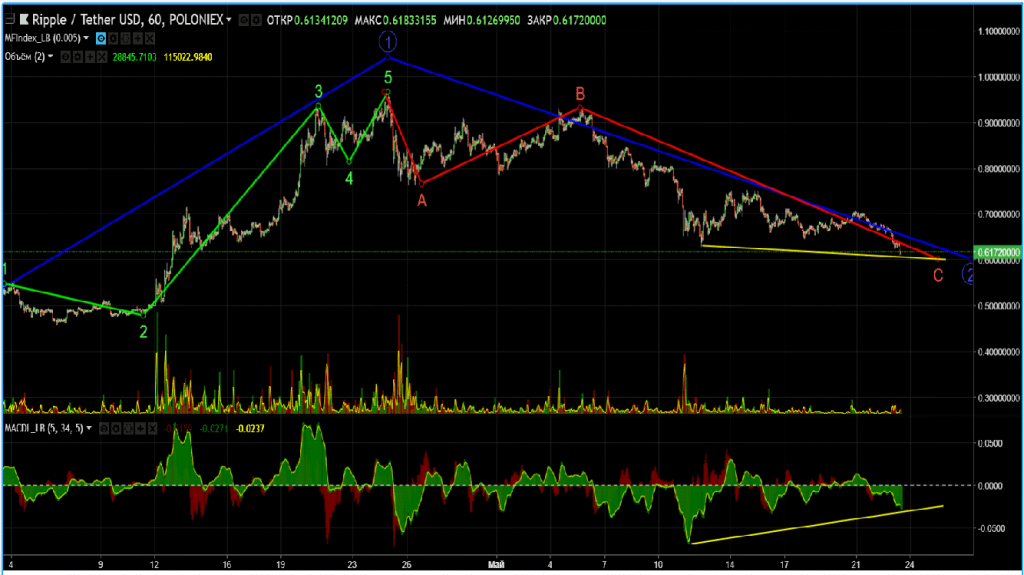This screenshot has height=575, width=1024.
Task: Select the circled wave 1 label at peak
Action: tap(389, 41)
